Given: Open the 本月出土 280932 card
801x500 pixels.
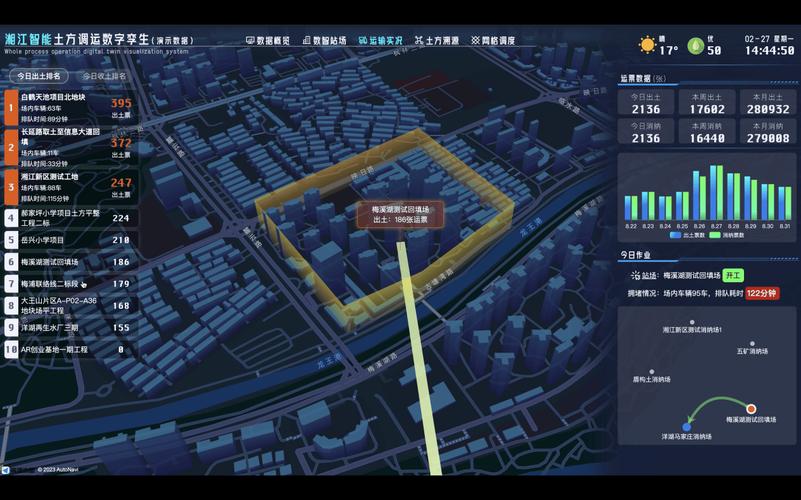Looking at the screenshot, I should coord(768,104).
